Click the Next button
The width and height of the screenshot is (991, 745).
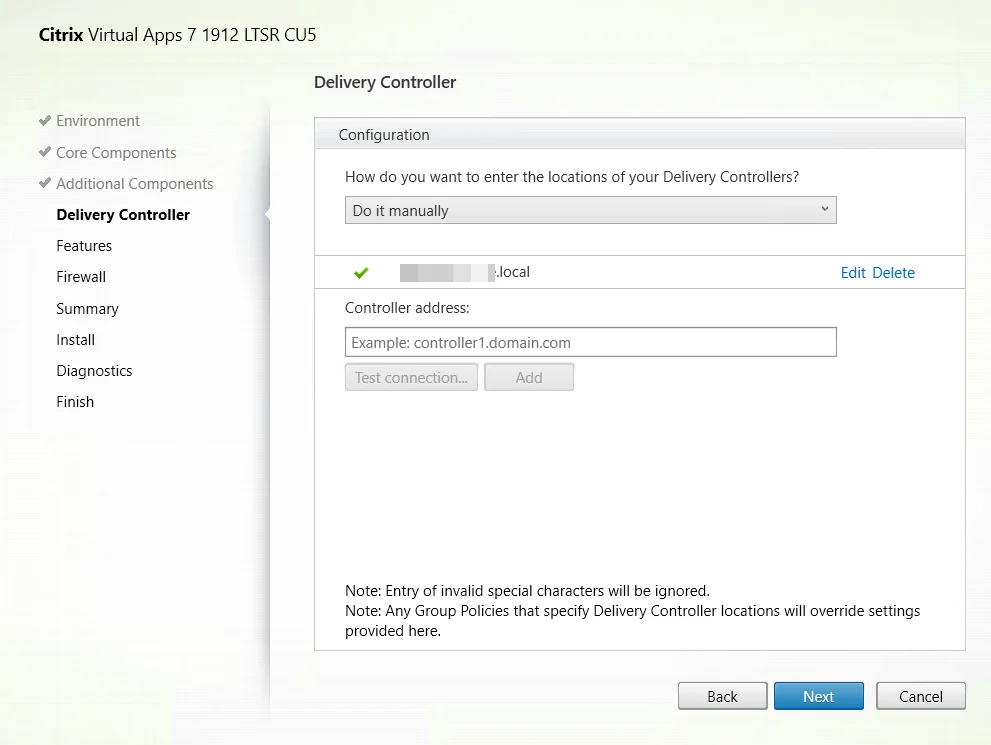[818, 696]
